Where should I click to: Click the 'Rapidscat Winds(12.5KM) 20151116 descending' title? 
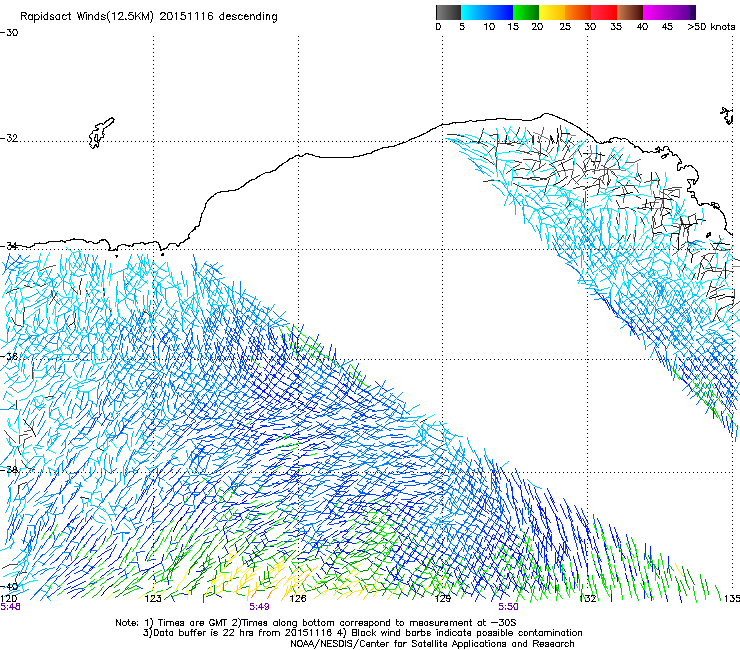(x=149, y=17)
